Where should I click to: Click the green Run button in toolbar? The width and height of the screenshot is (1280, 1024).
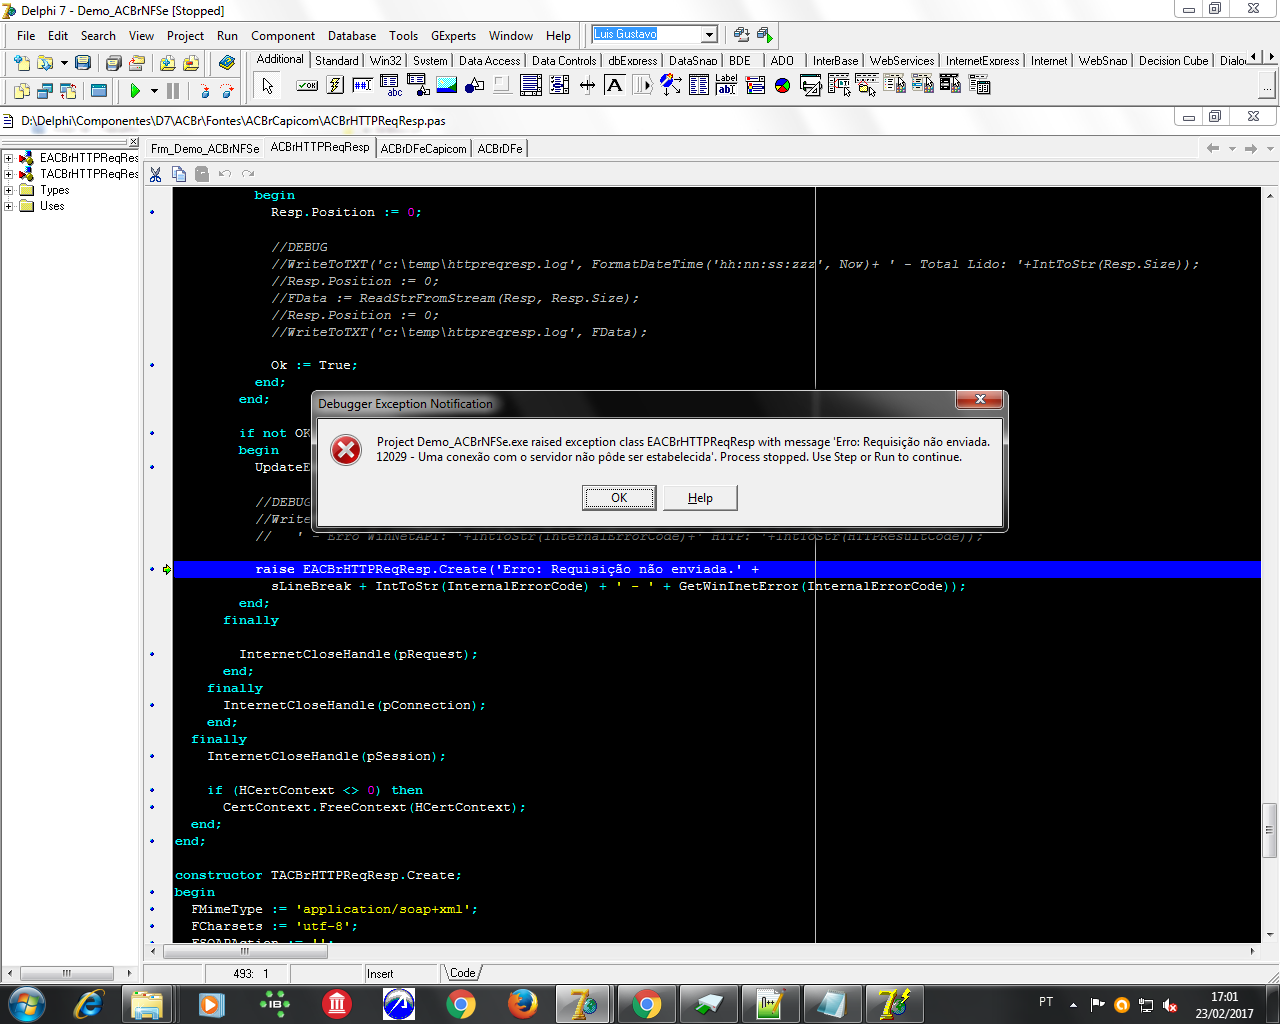pyautogui.click(x=135, y=91)
